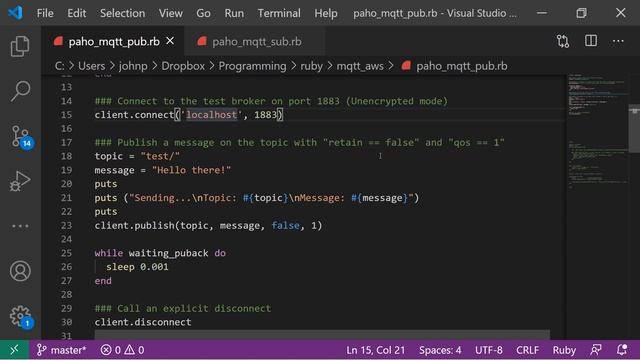Show additional views ellipsis in activity bar
This screenshot has width=640, height=360.
[x=20, y=226]
